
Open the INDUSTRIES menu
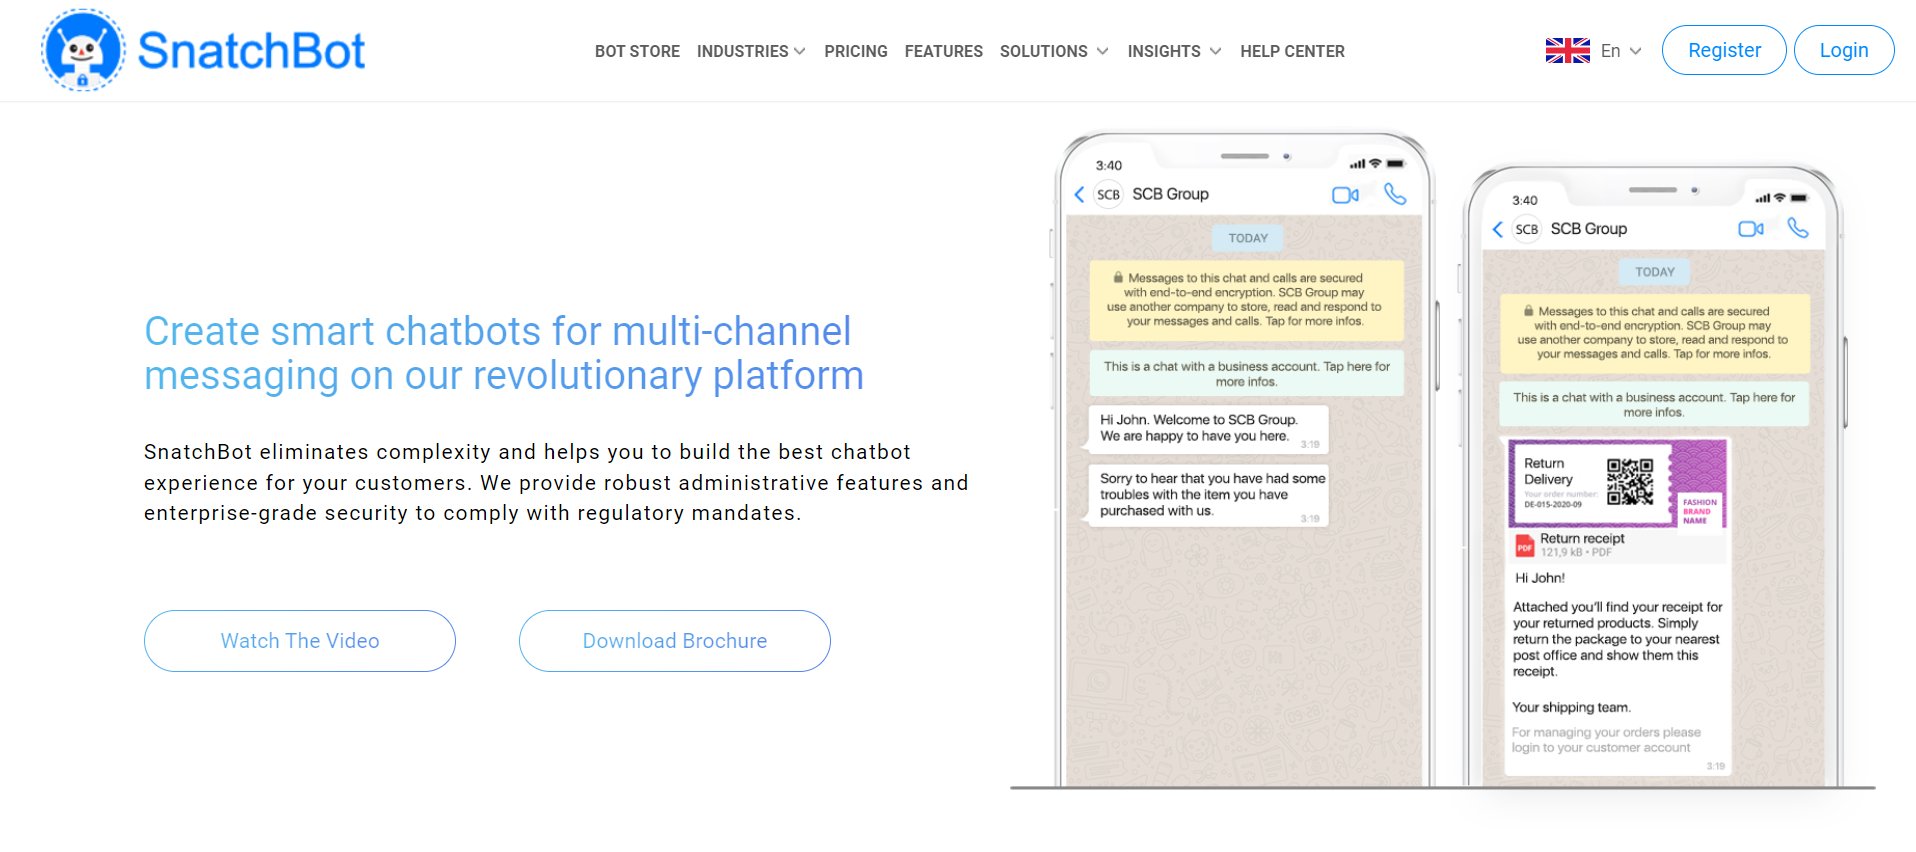742,51
